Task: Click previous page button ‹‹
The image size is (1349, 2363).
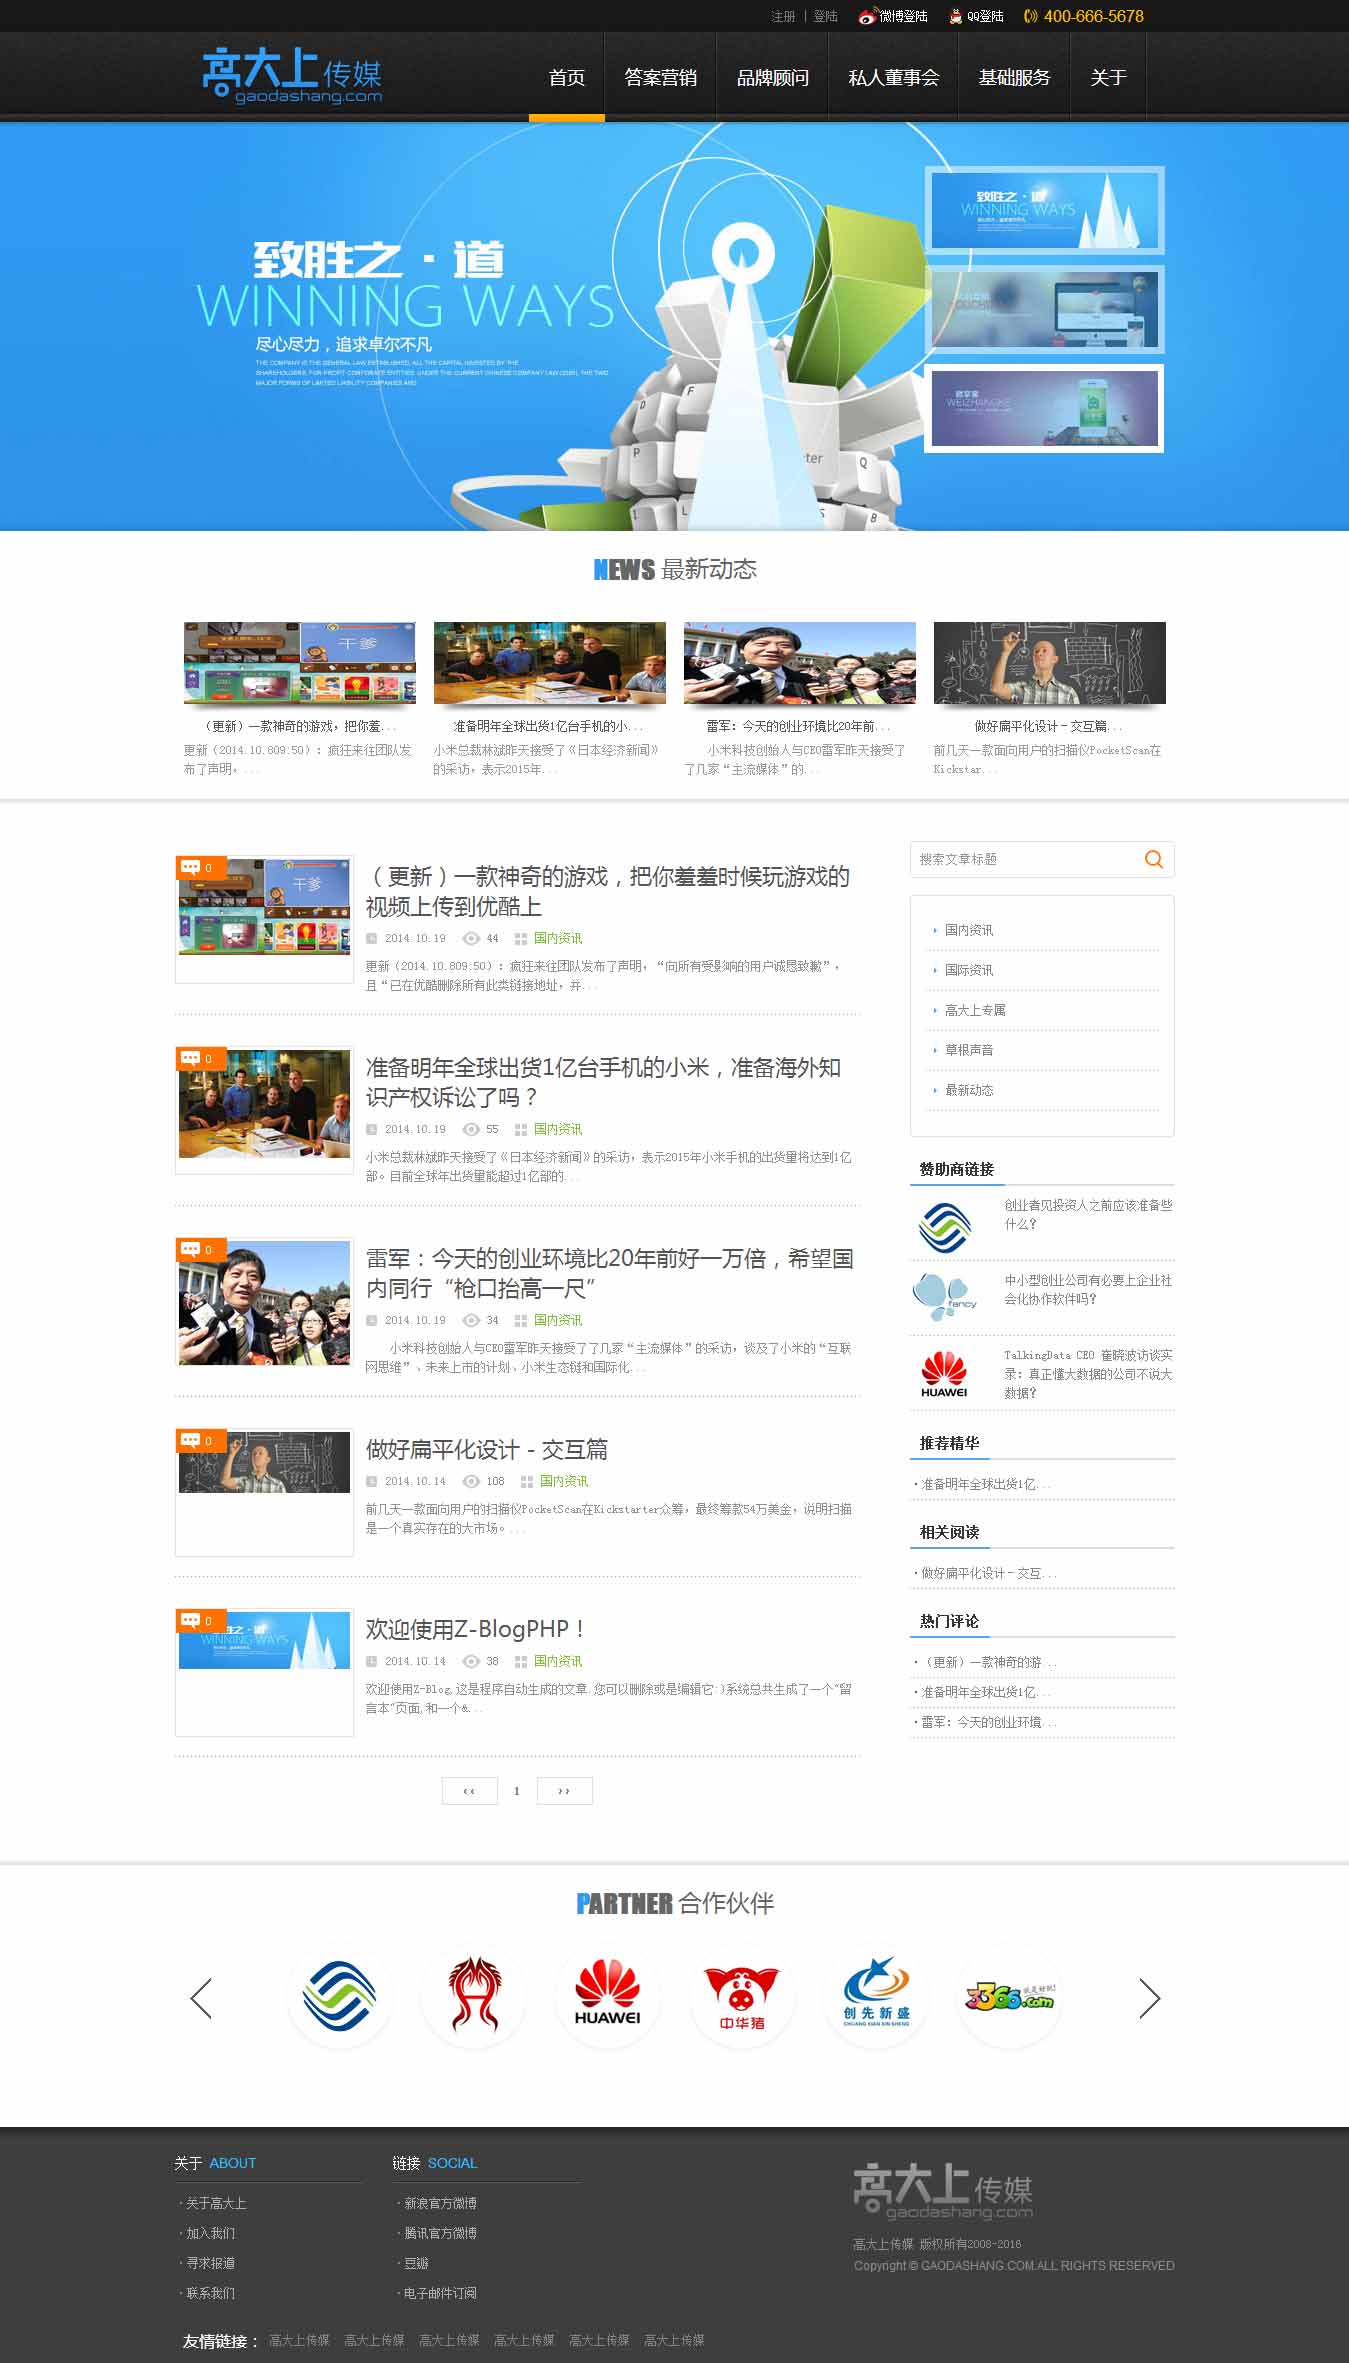Action: pos(469,1790)
